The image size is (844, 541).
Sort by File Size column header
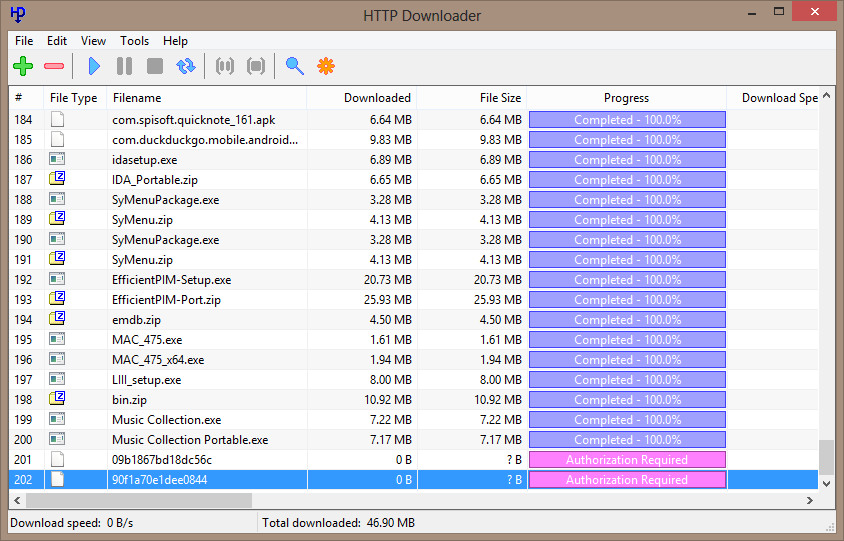(x=472, y=98)
